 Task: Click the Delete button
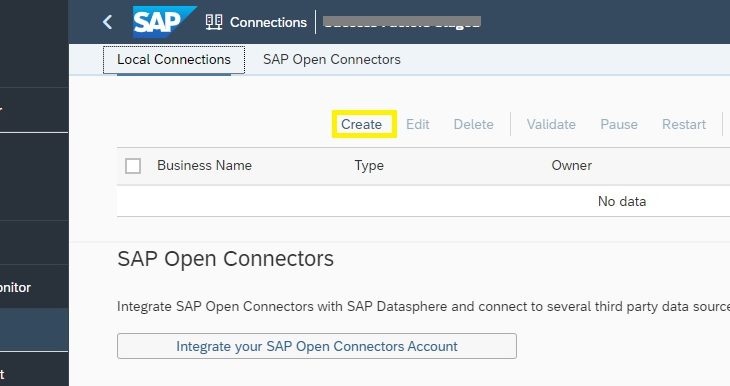coord(473,124)
